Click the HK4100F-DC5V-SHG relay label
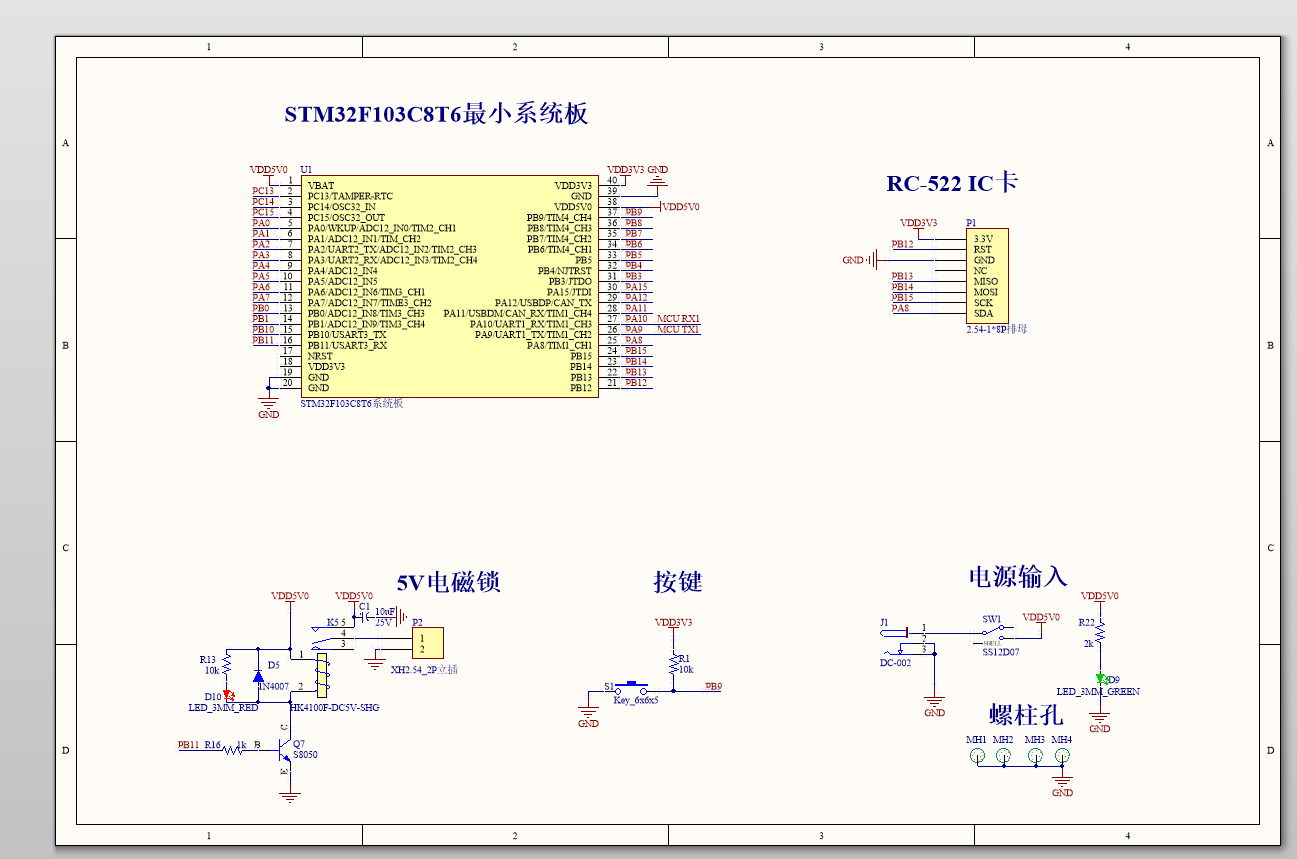 [334, 707]
